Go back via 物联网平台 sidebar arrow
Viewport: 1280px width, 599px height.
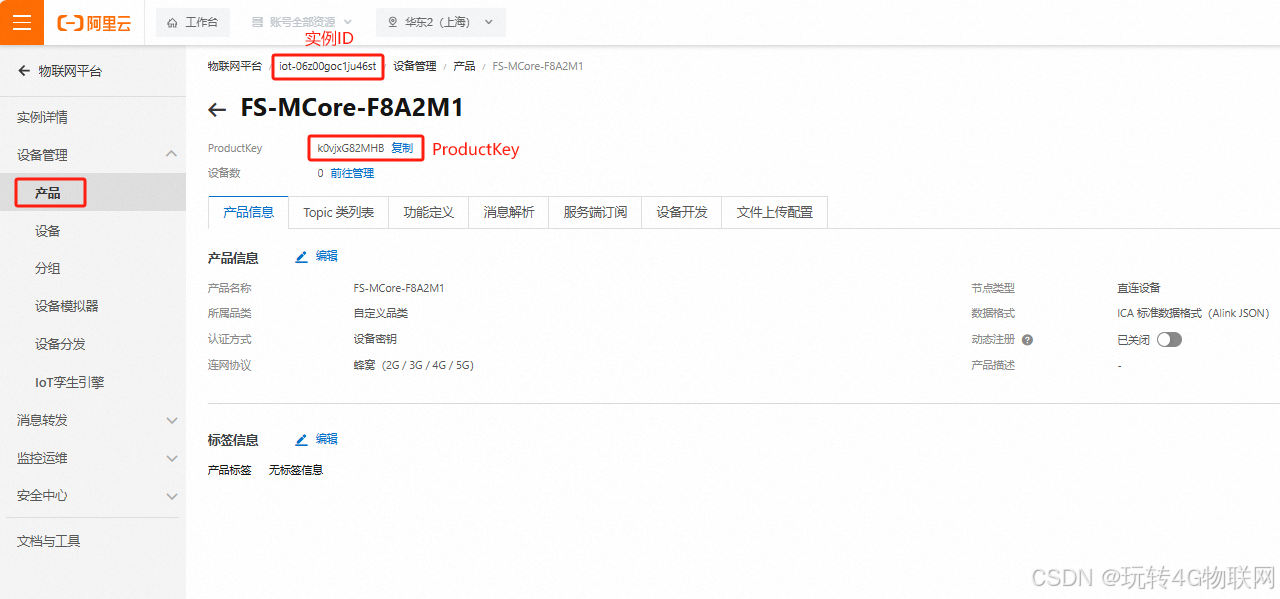tap(24, 71)
